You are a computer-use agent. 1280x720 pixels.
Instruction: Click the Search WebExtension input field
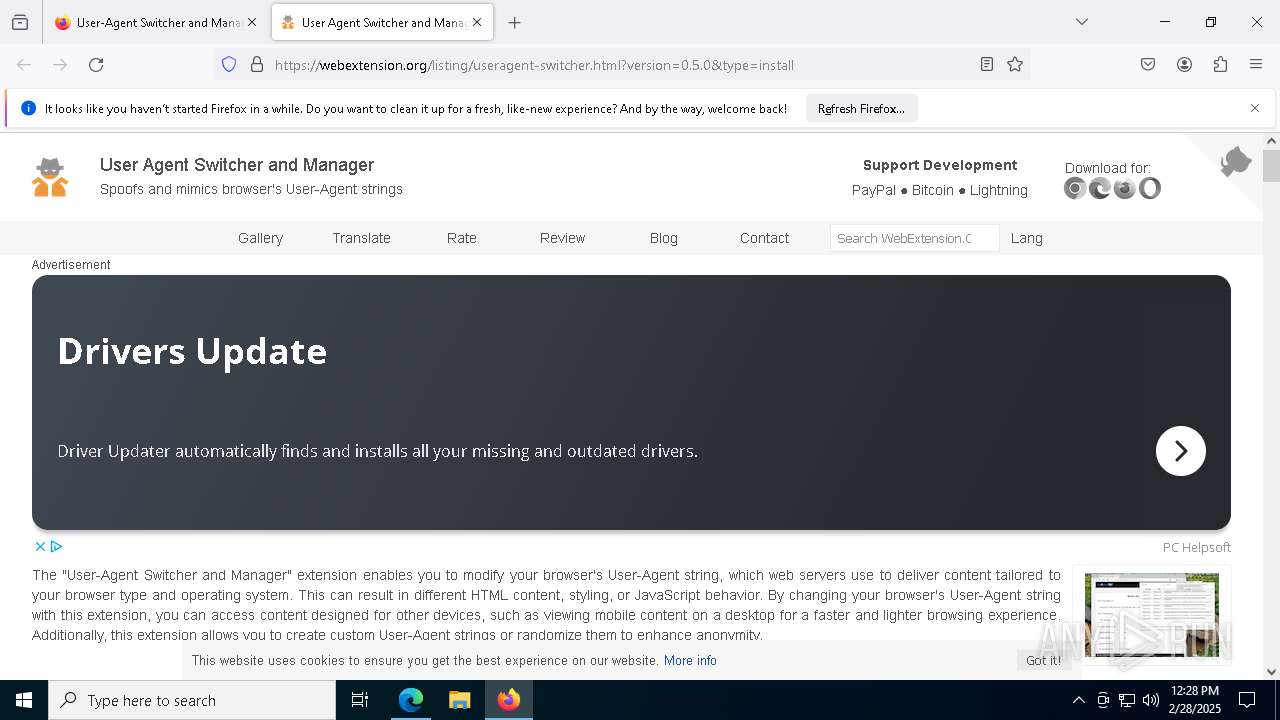[x=915, y=238]
